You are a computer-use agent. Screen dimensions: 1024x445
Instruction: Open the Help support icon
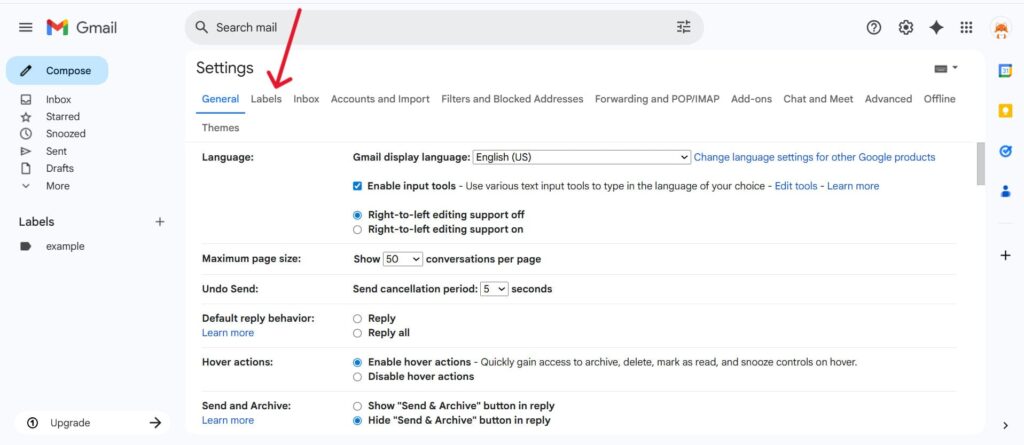(874, 27)
